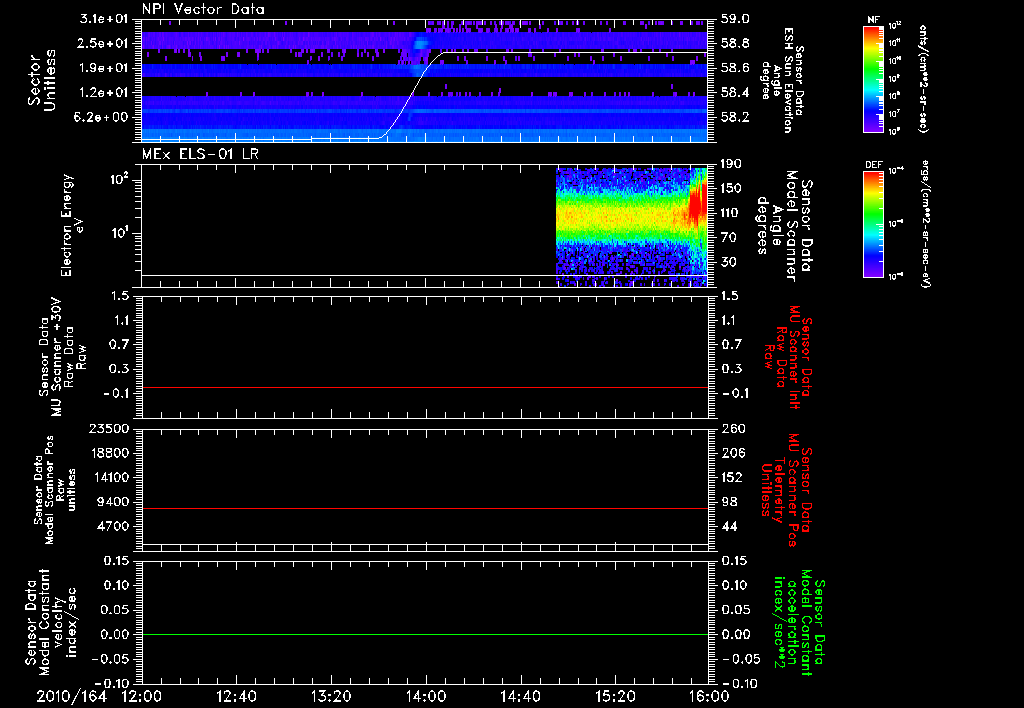
Task: Click the 260 telemetry position tick
Action: [x=733, y=428]
